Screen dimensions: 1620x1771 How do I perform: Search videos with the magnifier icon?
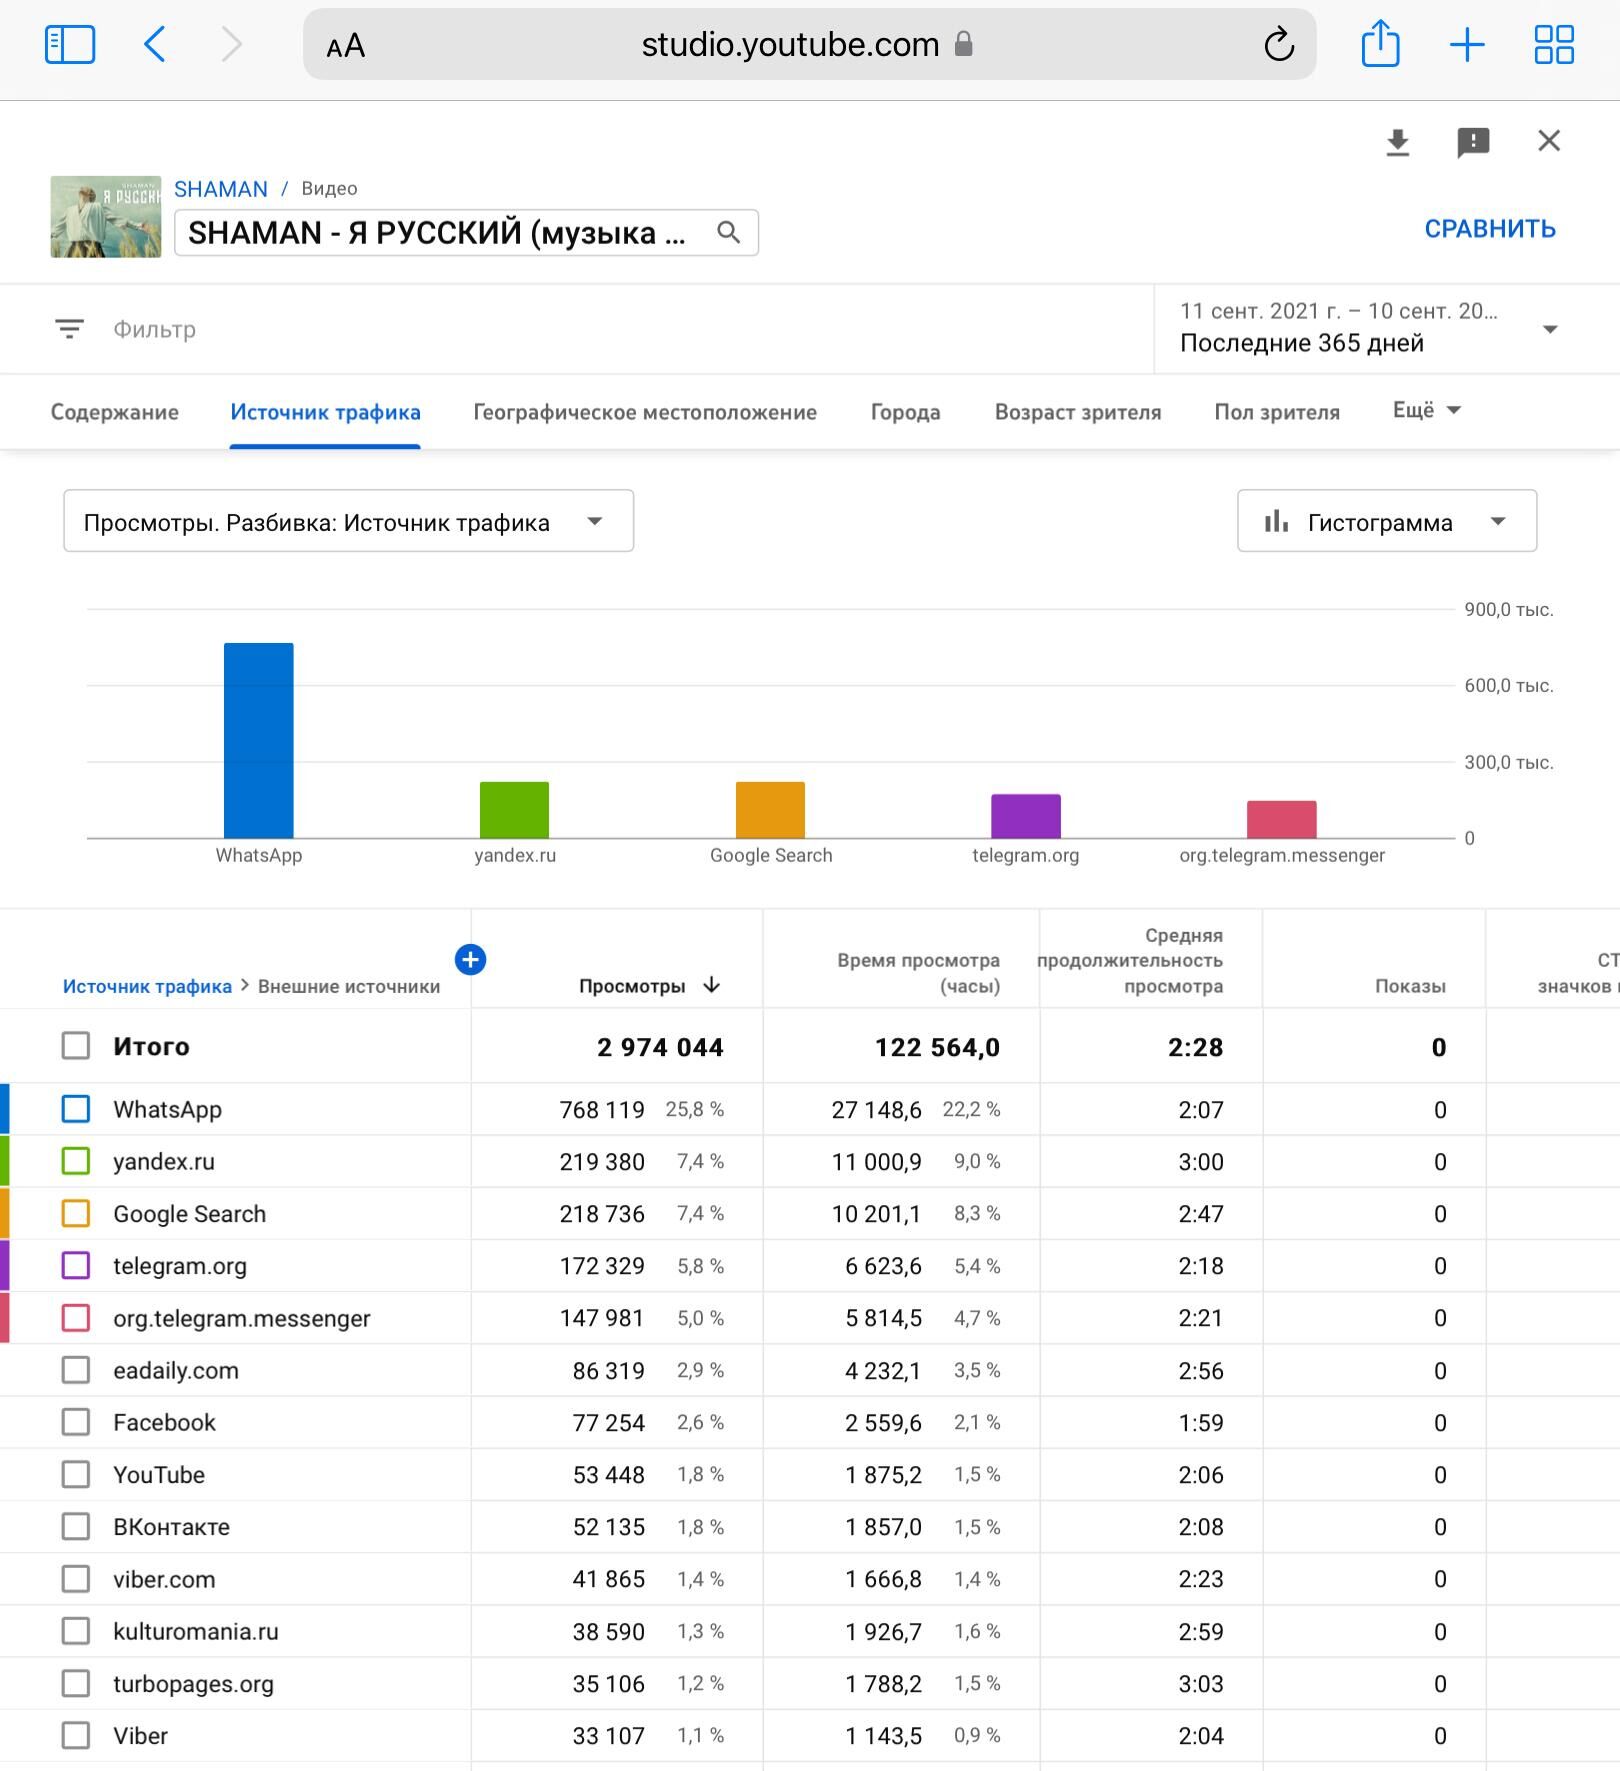point(729,233)
